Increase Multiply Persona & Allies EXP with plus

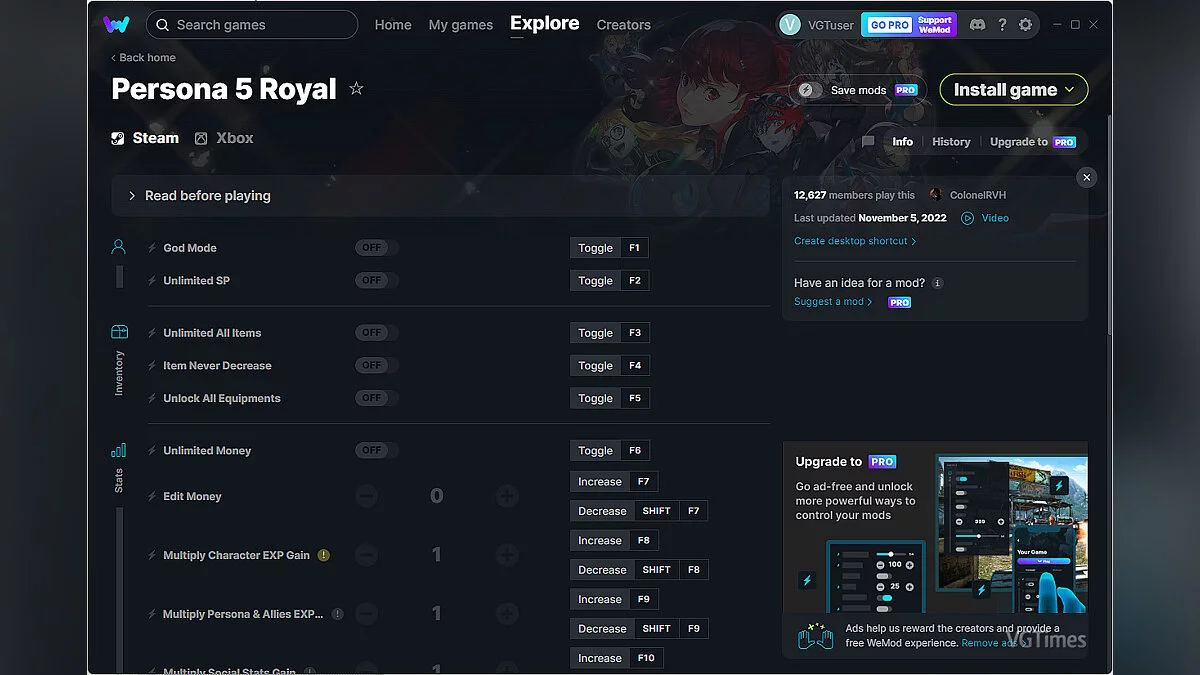pyautogui.click(x=507, y=614)
